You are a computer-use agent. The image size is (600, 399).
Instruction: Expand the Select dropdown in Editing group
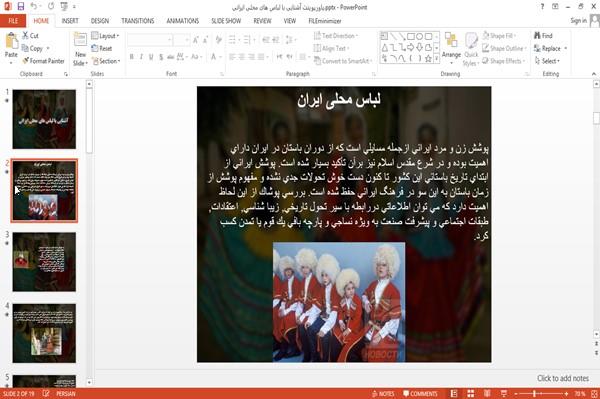pyautogui.click(x=547, y=61)
